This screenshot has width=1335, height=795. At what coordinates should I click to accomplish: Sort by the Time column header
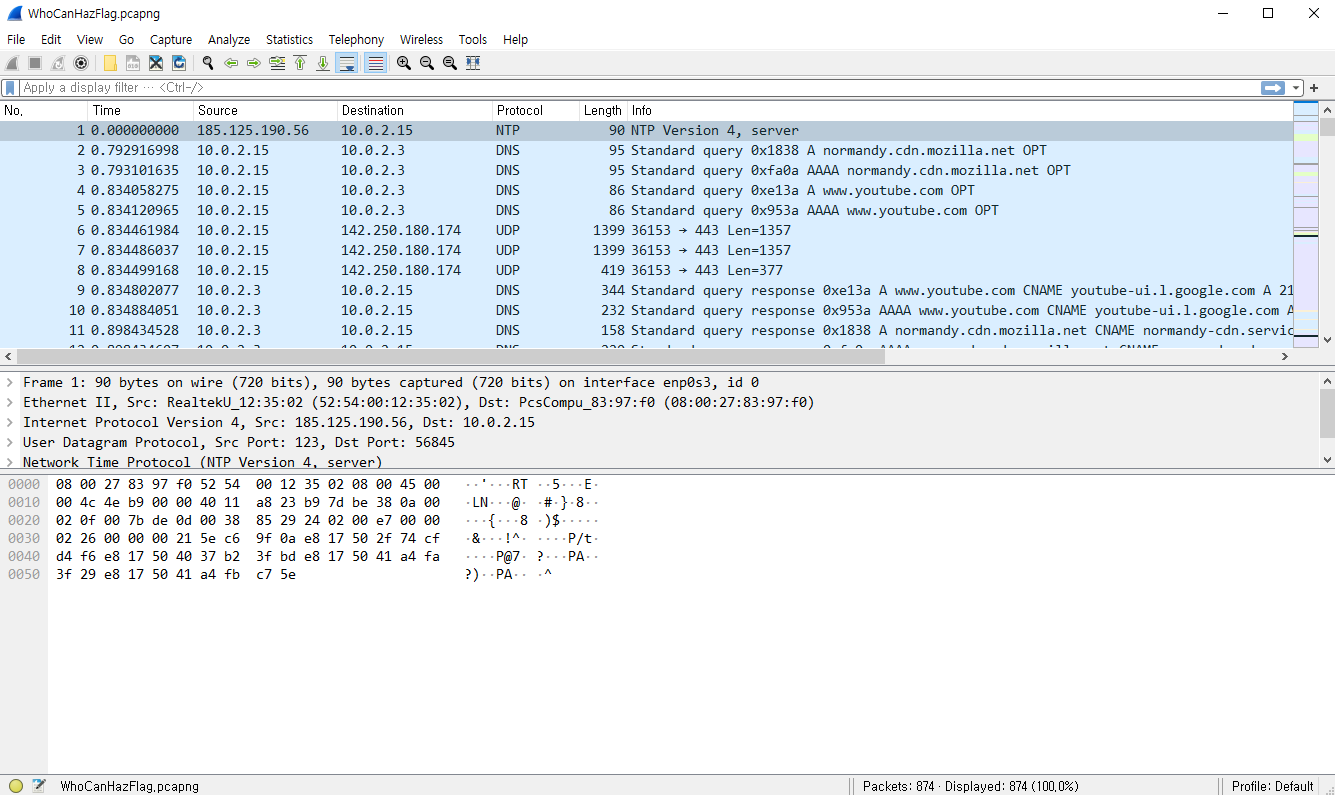point(141,111)
